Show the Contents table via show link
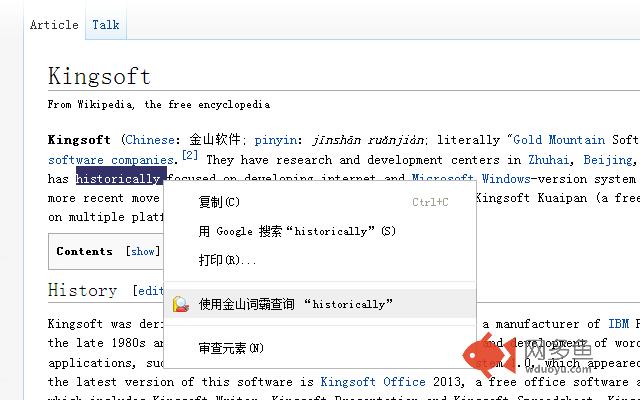 [143, 251]
